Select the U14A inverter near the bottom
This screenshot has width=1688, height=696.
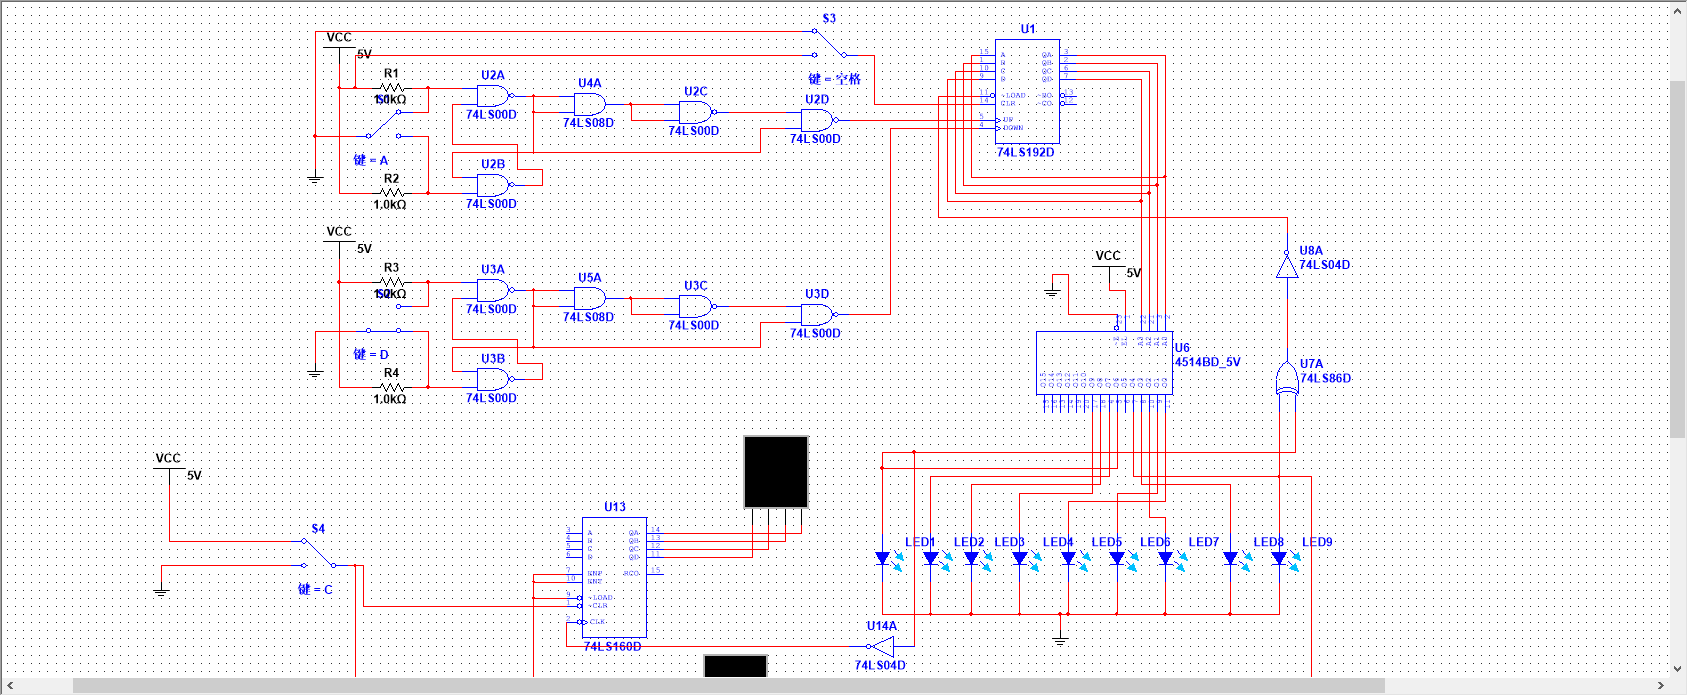(881, 646)
